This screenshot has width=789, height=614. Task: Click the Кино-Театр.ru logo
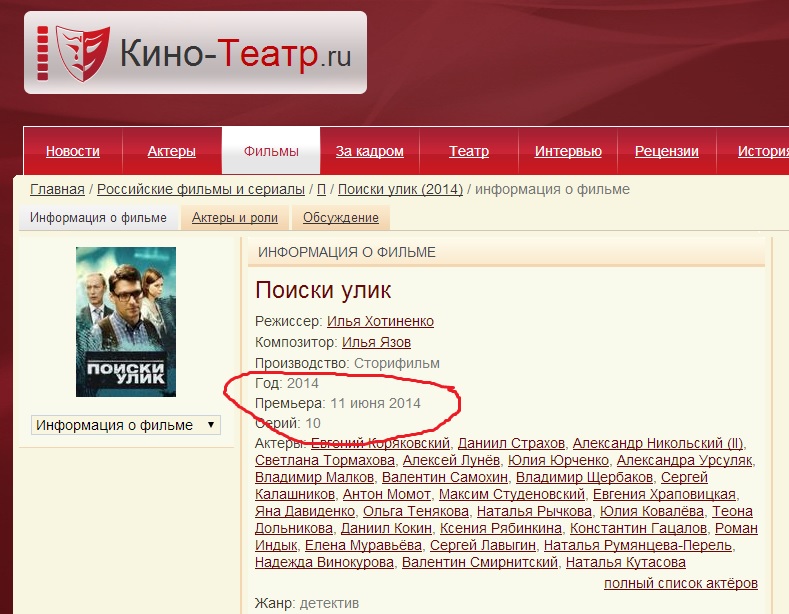[195, 53]
